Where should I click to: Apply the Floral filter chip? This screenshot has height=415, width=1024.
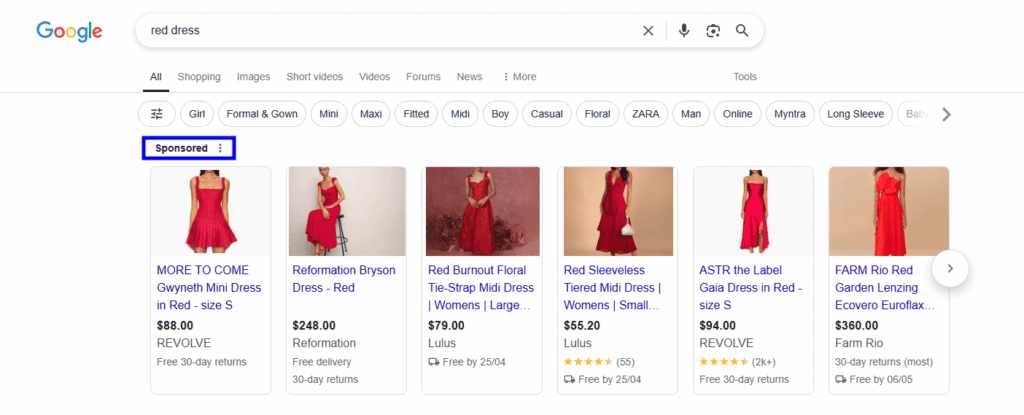click(598, 114)
